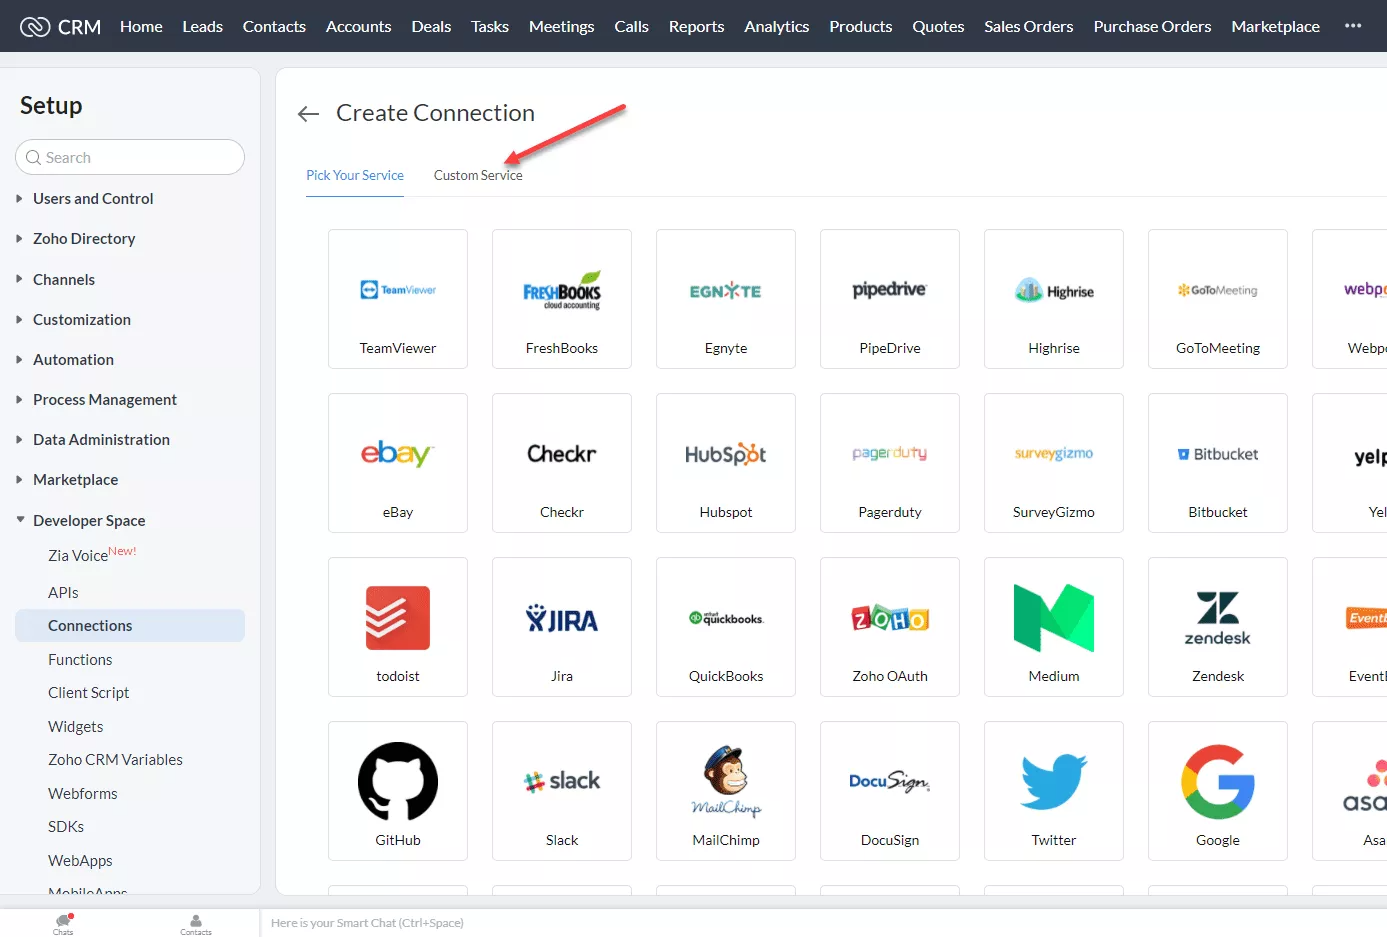The width and height of the screenshot is (1387, 937).
Task: Select the Twitter service card
Action: coord(1054,791)
